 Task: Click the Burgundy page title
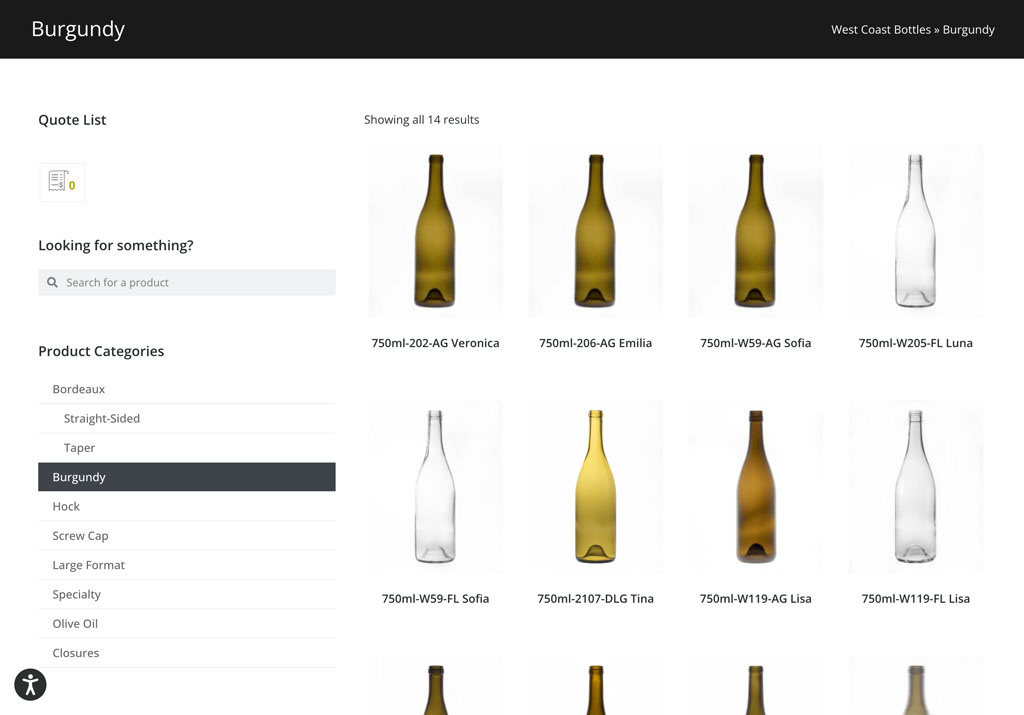coord(78,29)
